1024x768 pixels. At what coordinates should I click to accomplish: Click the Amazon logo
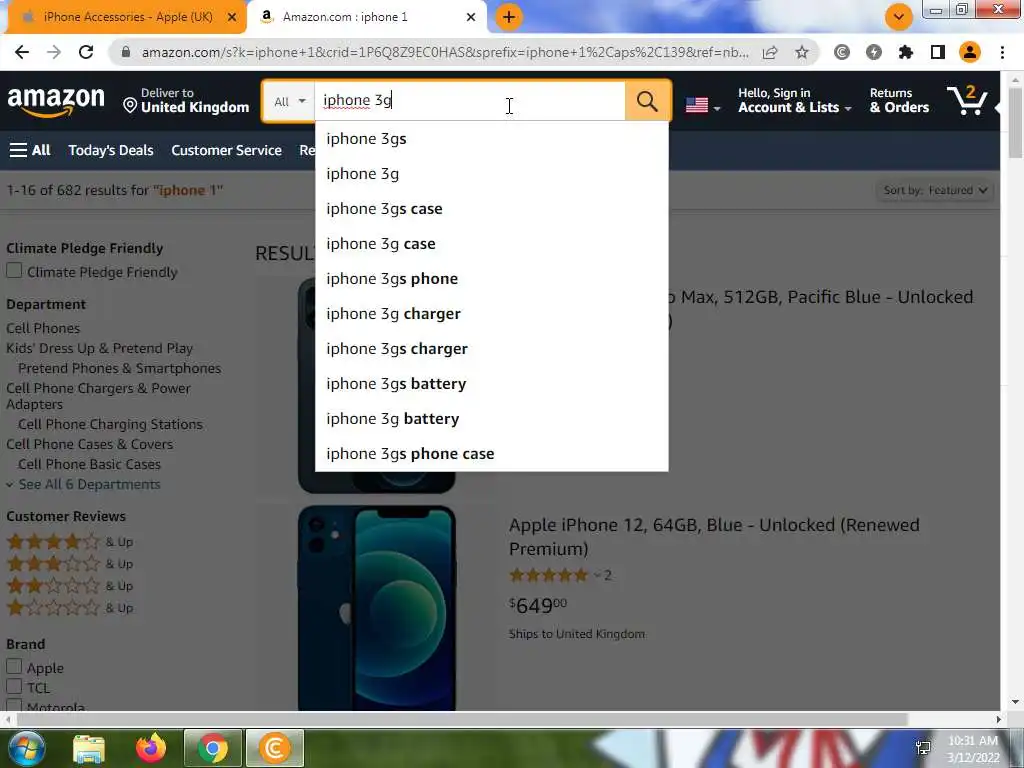point(56,102)
